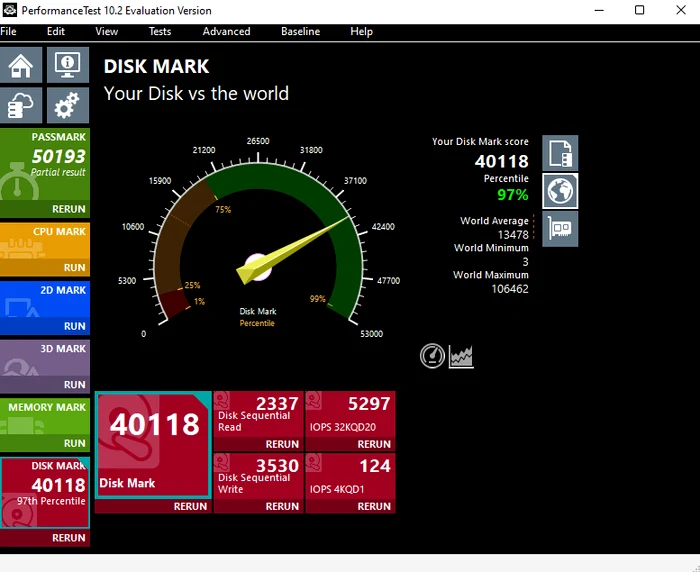700x572 pixels.
Task: Select the IOPS 4KQD1 124 tile
Action: tap(350, 476)
